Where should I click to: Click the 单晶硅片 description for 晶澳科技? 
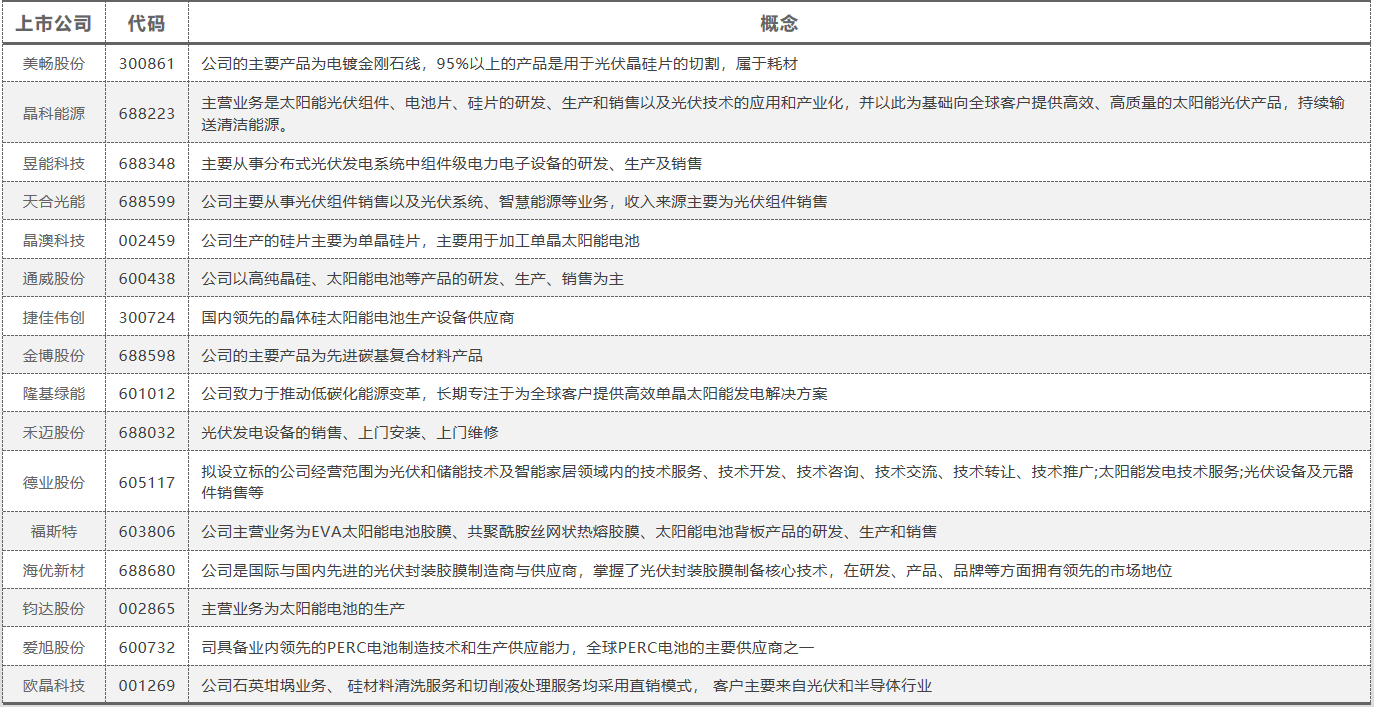pyautogui.click(x=420, y=241)
